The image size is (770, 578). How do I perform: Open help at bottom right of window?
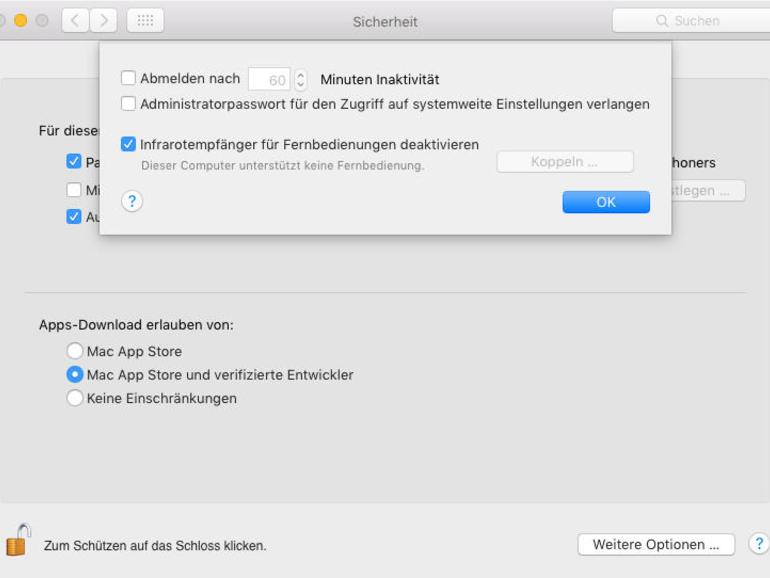point(759,544)
